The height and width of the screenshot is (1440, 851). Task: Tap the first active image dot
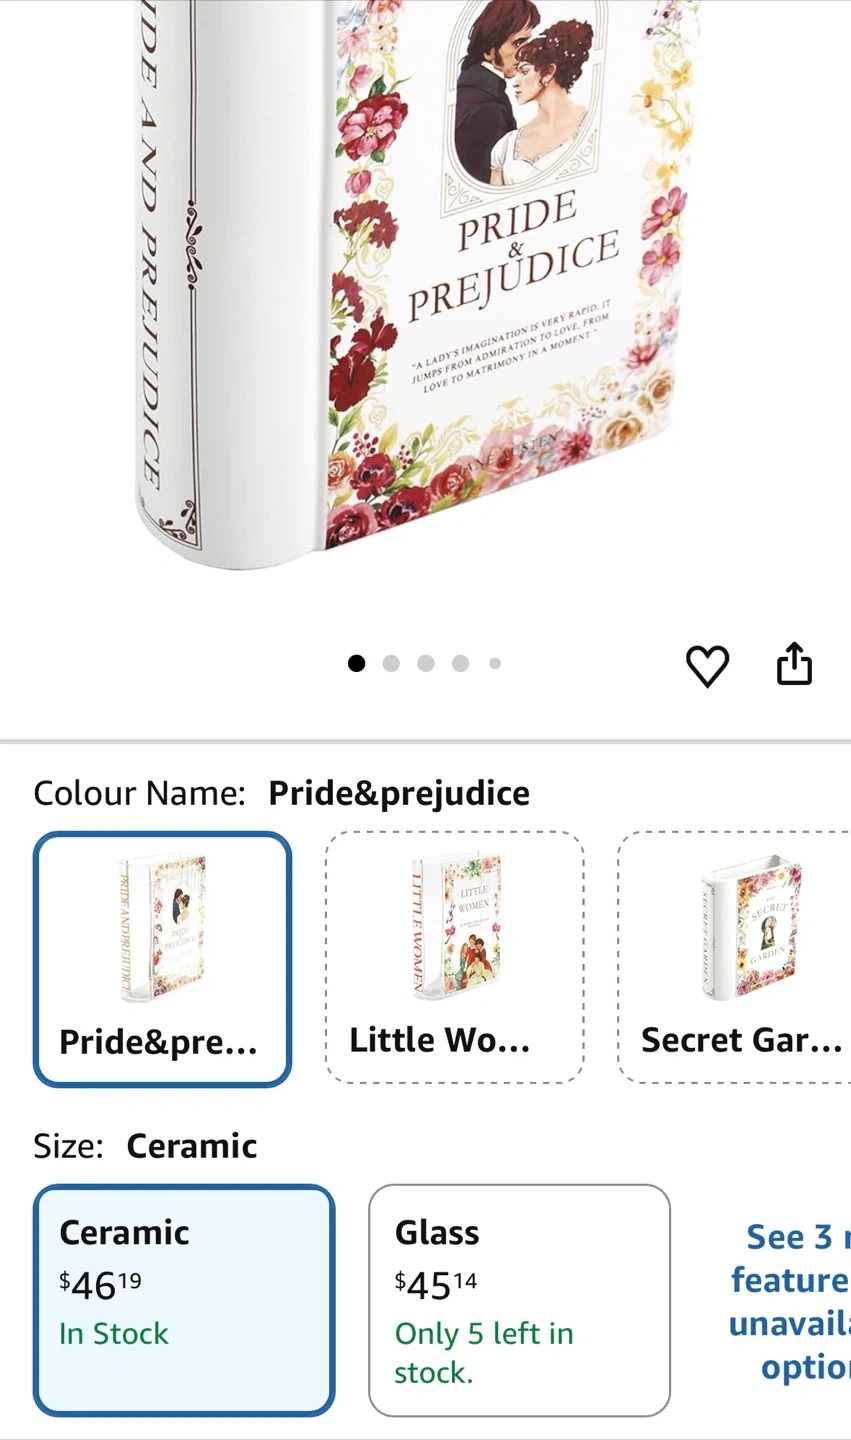click(356, 663)
